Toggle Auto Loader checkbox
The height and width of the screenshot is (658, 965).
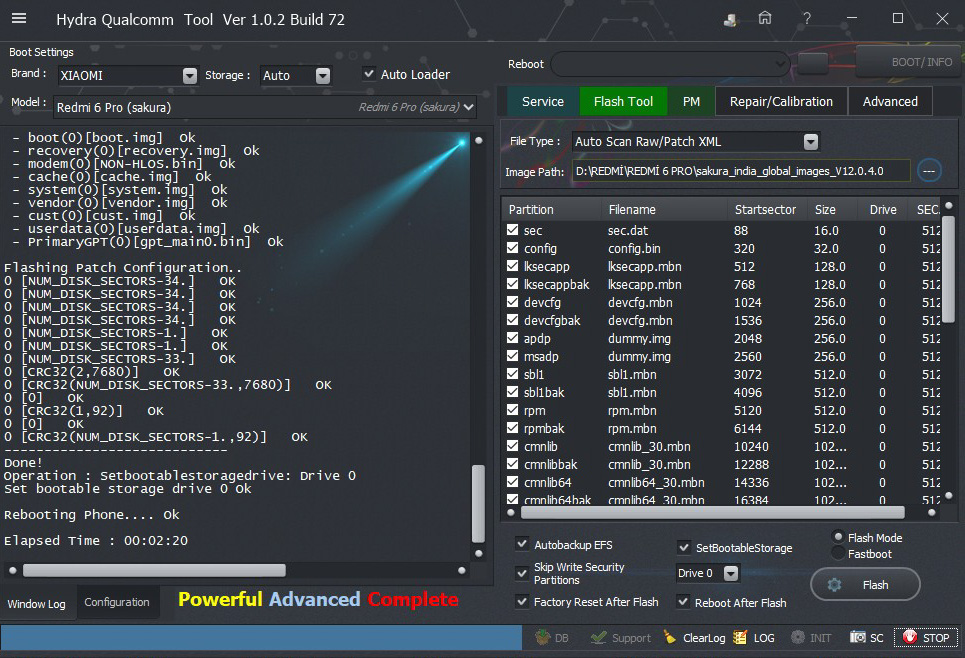(369, 74)
